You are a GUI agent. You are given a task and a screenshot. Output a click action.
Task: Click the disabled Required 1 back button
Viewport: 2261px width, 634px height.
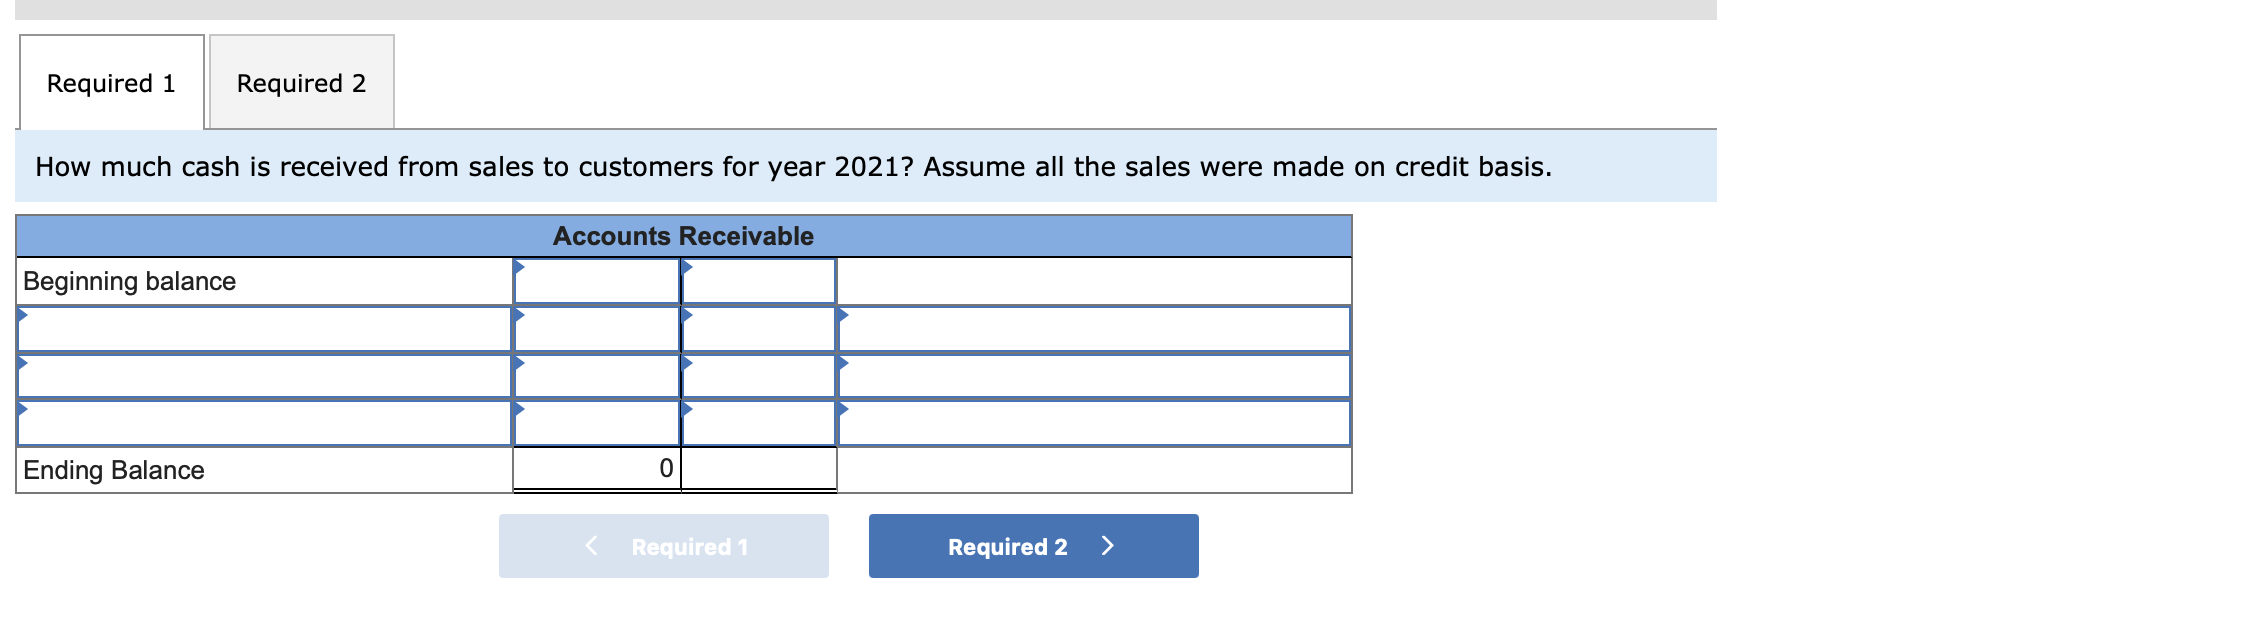click(663, 546)
